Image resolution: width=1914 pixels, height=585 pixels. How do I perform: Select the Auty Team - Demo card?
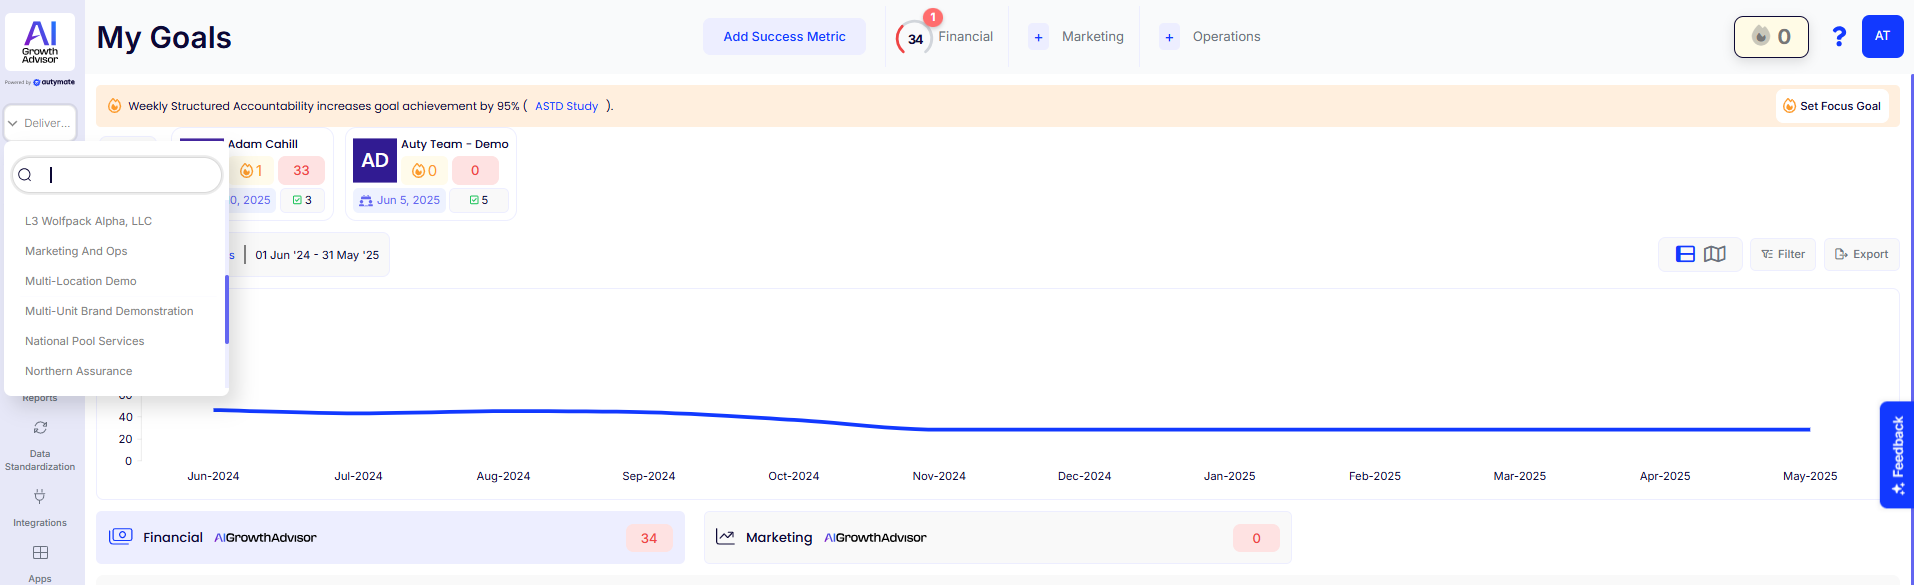[431, 173]
